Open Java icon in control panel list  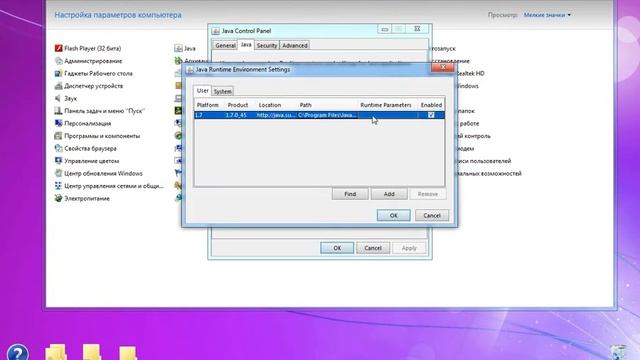[178, 48]
